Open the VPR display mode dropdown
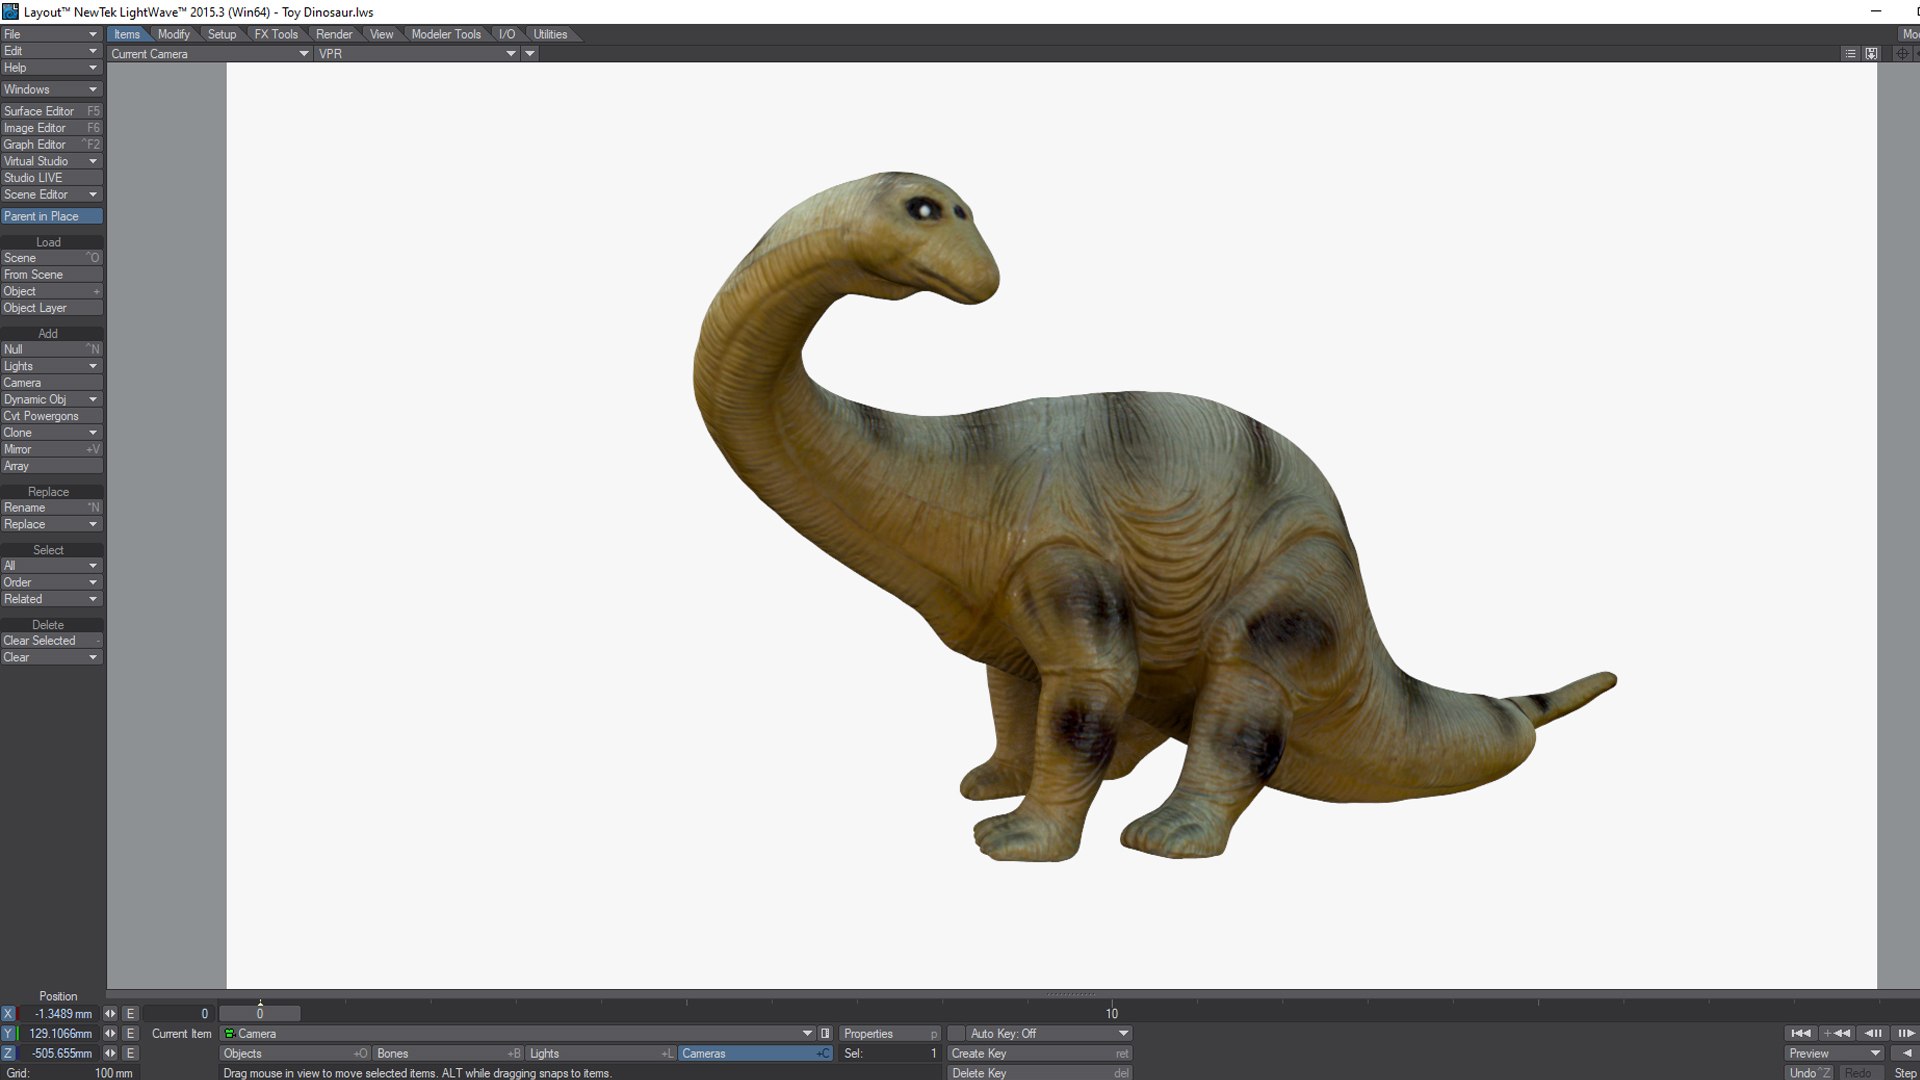Viewport: 1920px width, 1080px height. (x=417, y=54)
